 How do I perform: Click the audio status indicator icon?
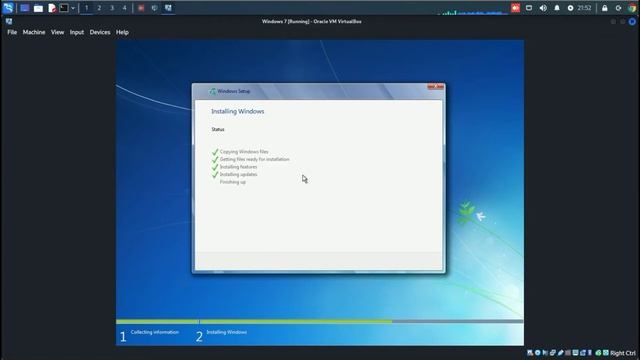[545, 353]
